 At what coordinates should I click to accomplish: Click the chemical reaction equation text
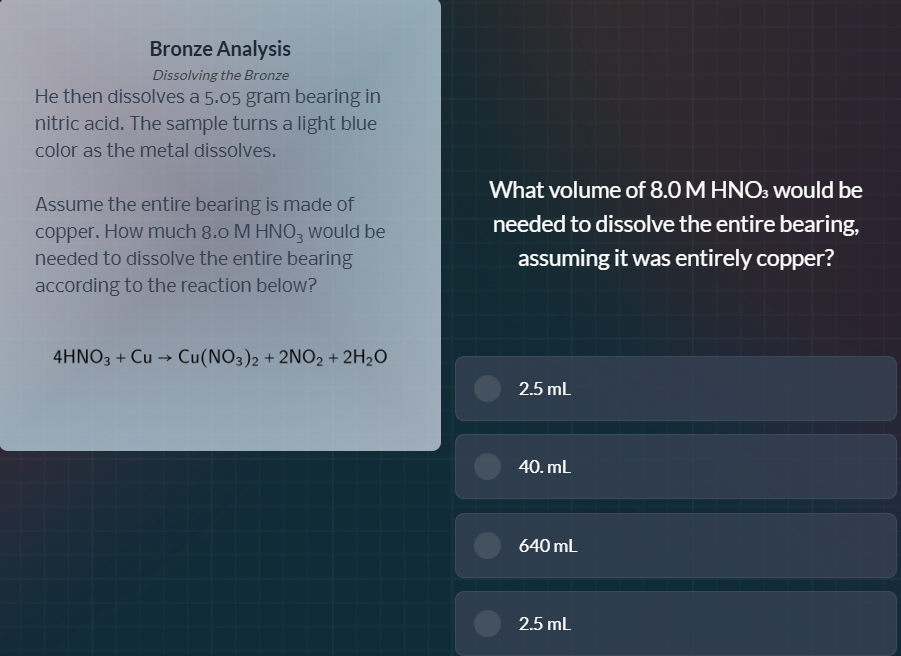pos(220,356)
